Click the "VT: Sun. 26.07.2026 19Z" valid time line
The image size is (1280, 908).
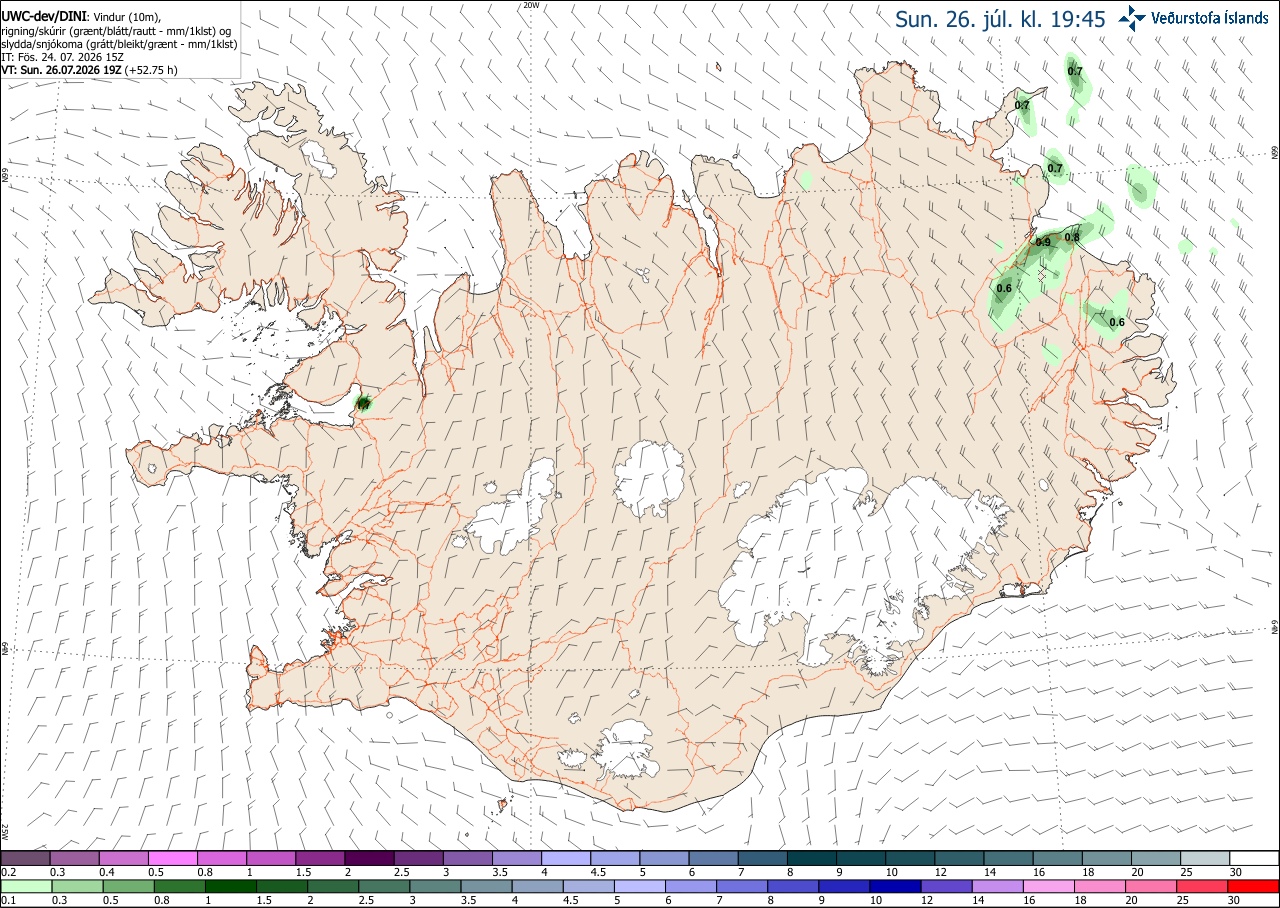pyautogui.click(x=62, y=70)
